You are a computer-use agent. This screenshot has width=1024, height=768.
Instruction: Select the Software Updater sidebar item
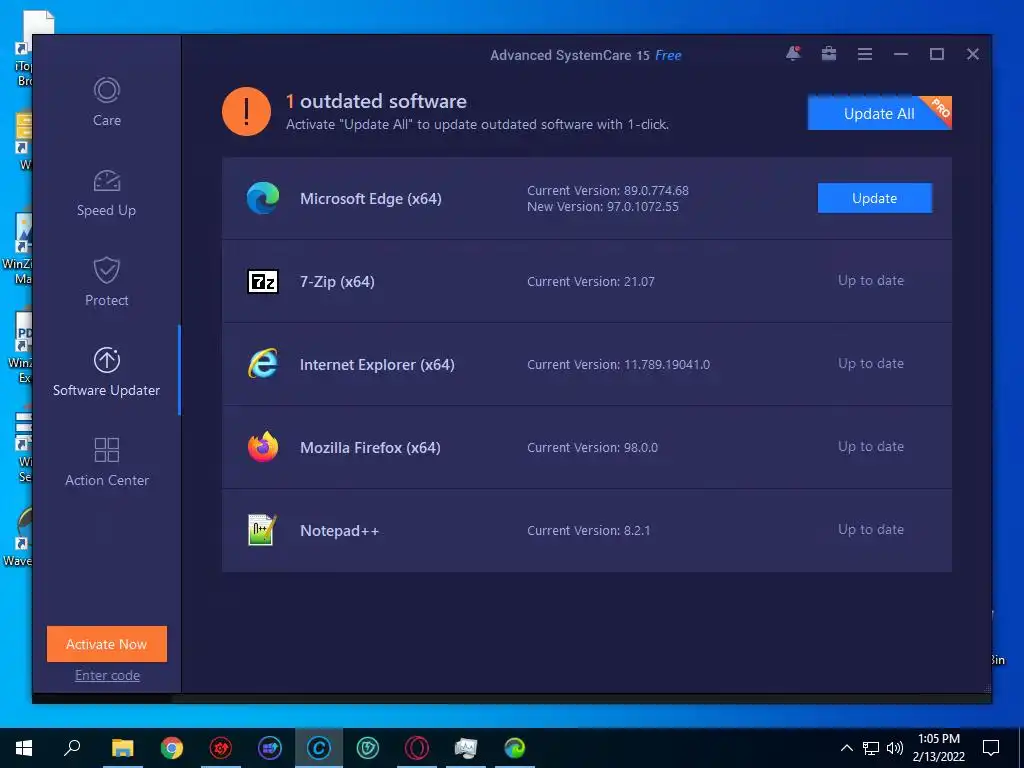tap(106, 372)
